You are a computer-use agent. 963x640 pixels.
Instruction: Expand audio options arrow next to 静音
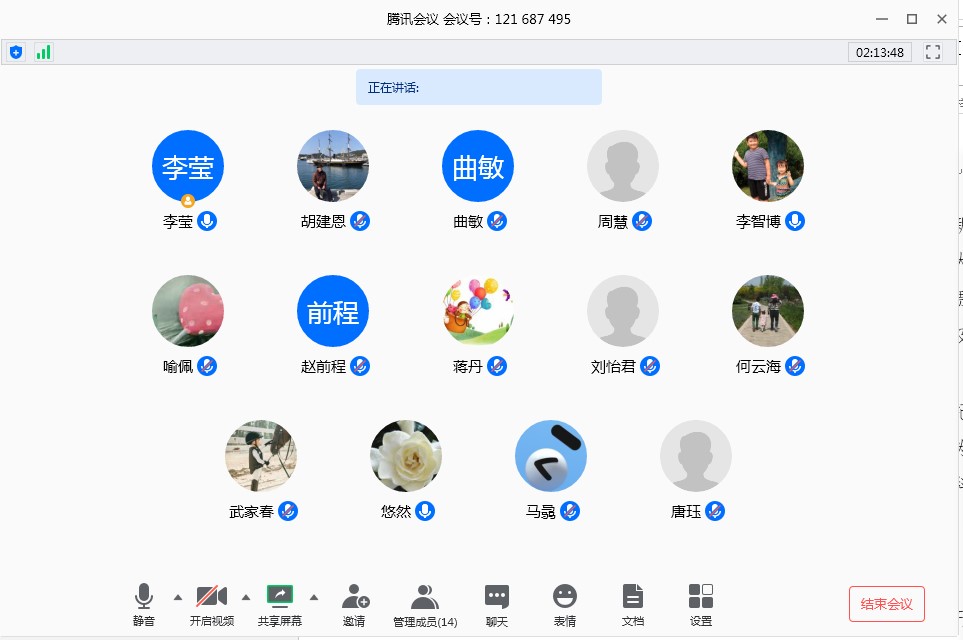pos(178,597)
